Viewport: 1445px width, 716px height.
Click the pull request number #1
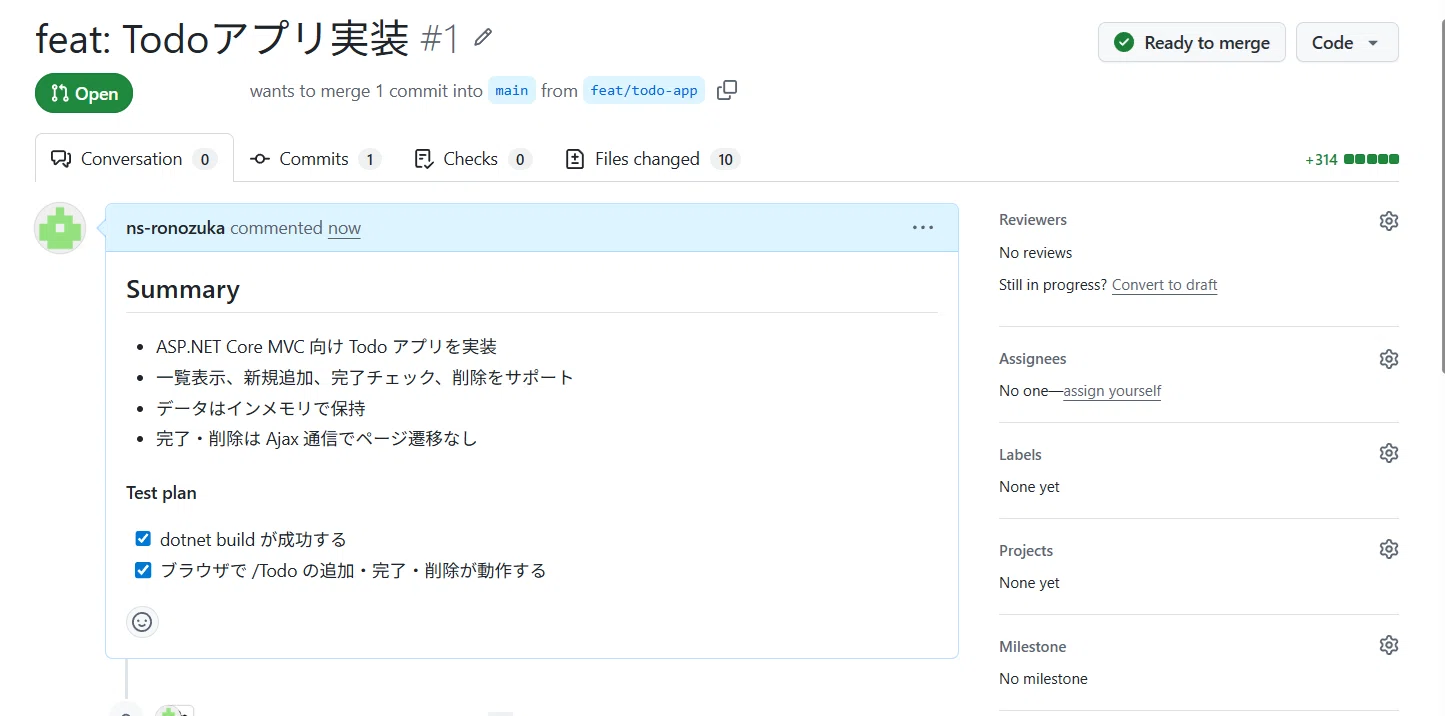(440, 40)
